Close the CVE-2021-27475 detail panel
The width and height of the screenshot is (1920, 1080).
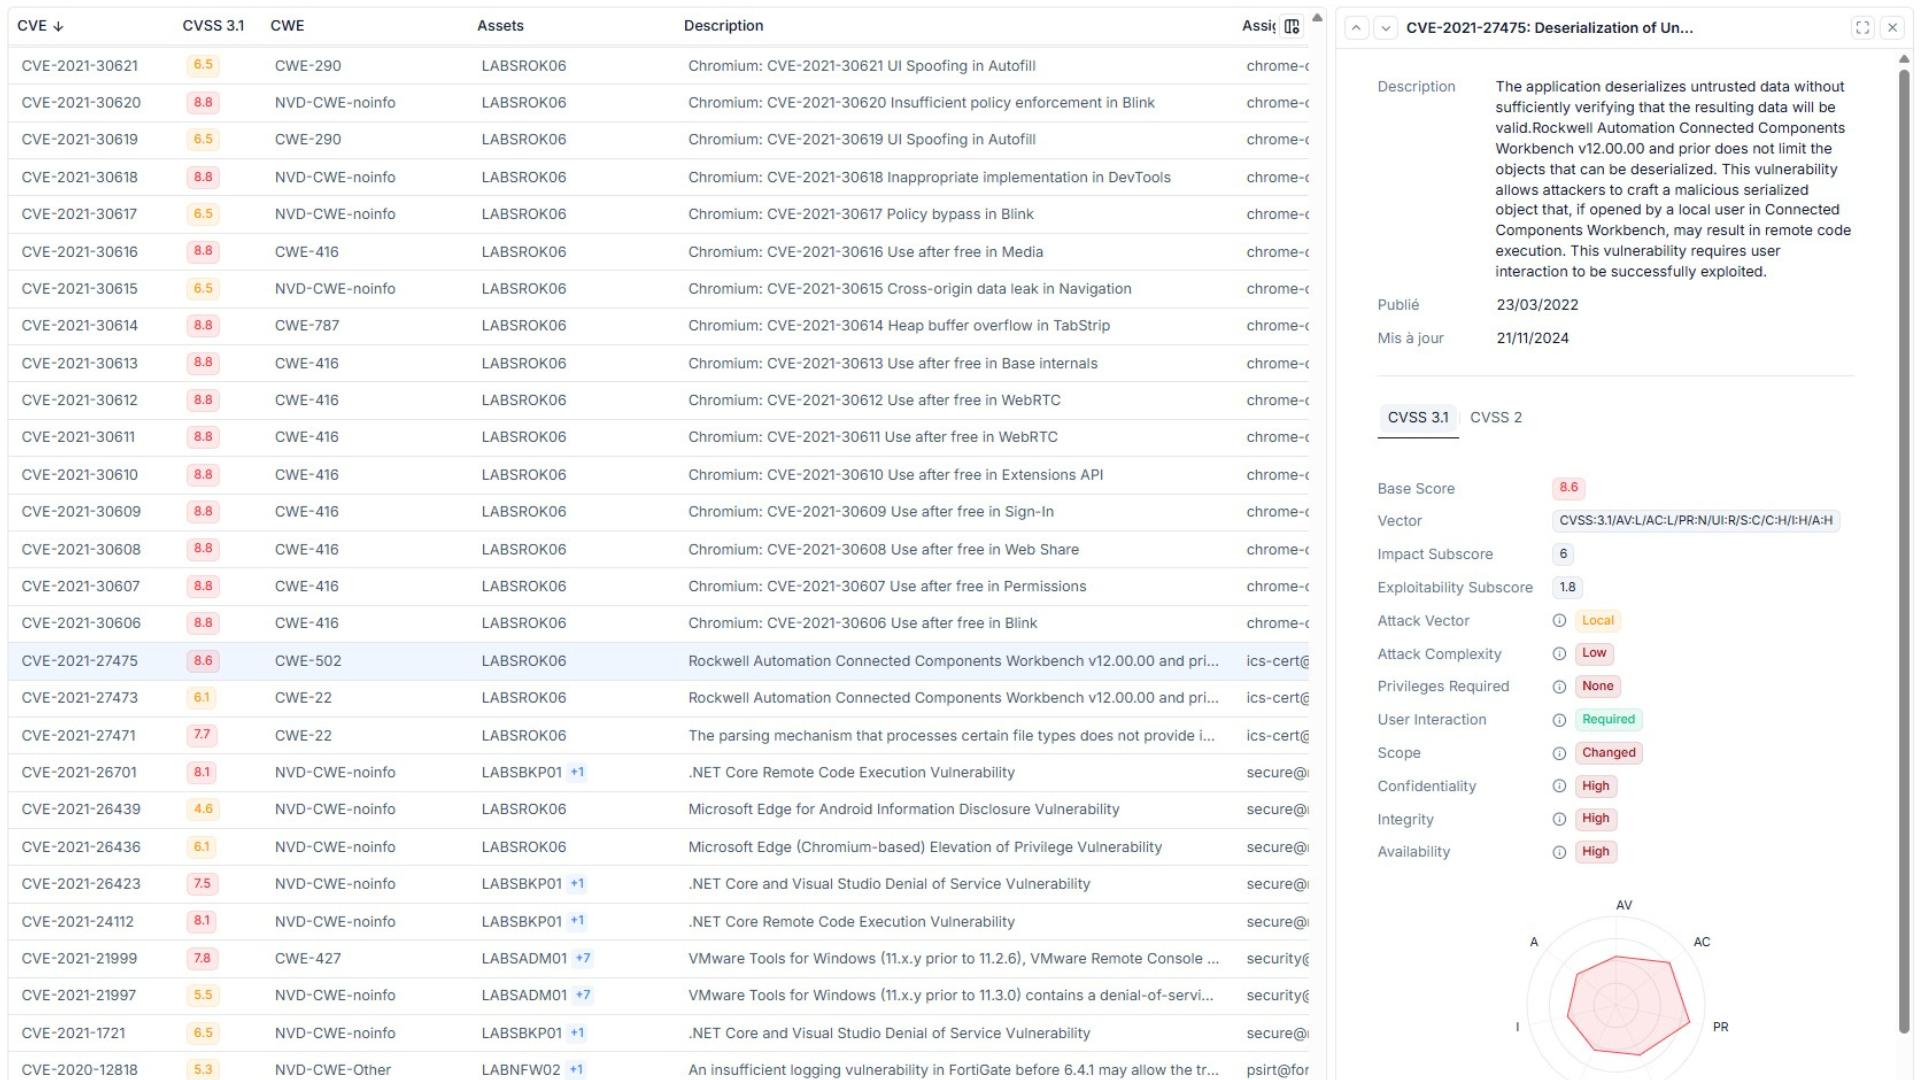pyautogui.click(x=1892, y=28)
